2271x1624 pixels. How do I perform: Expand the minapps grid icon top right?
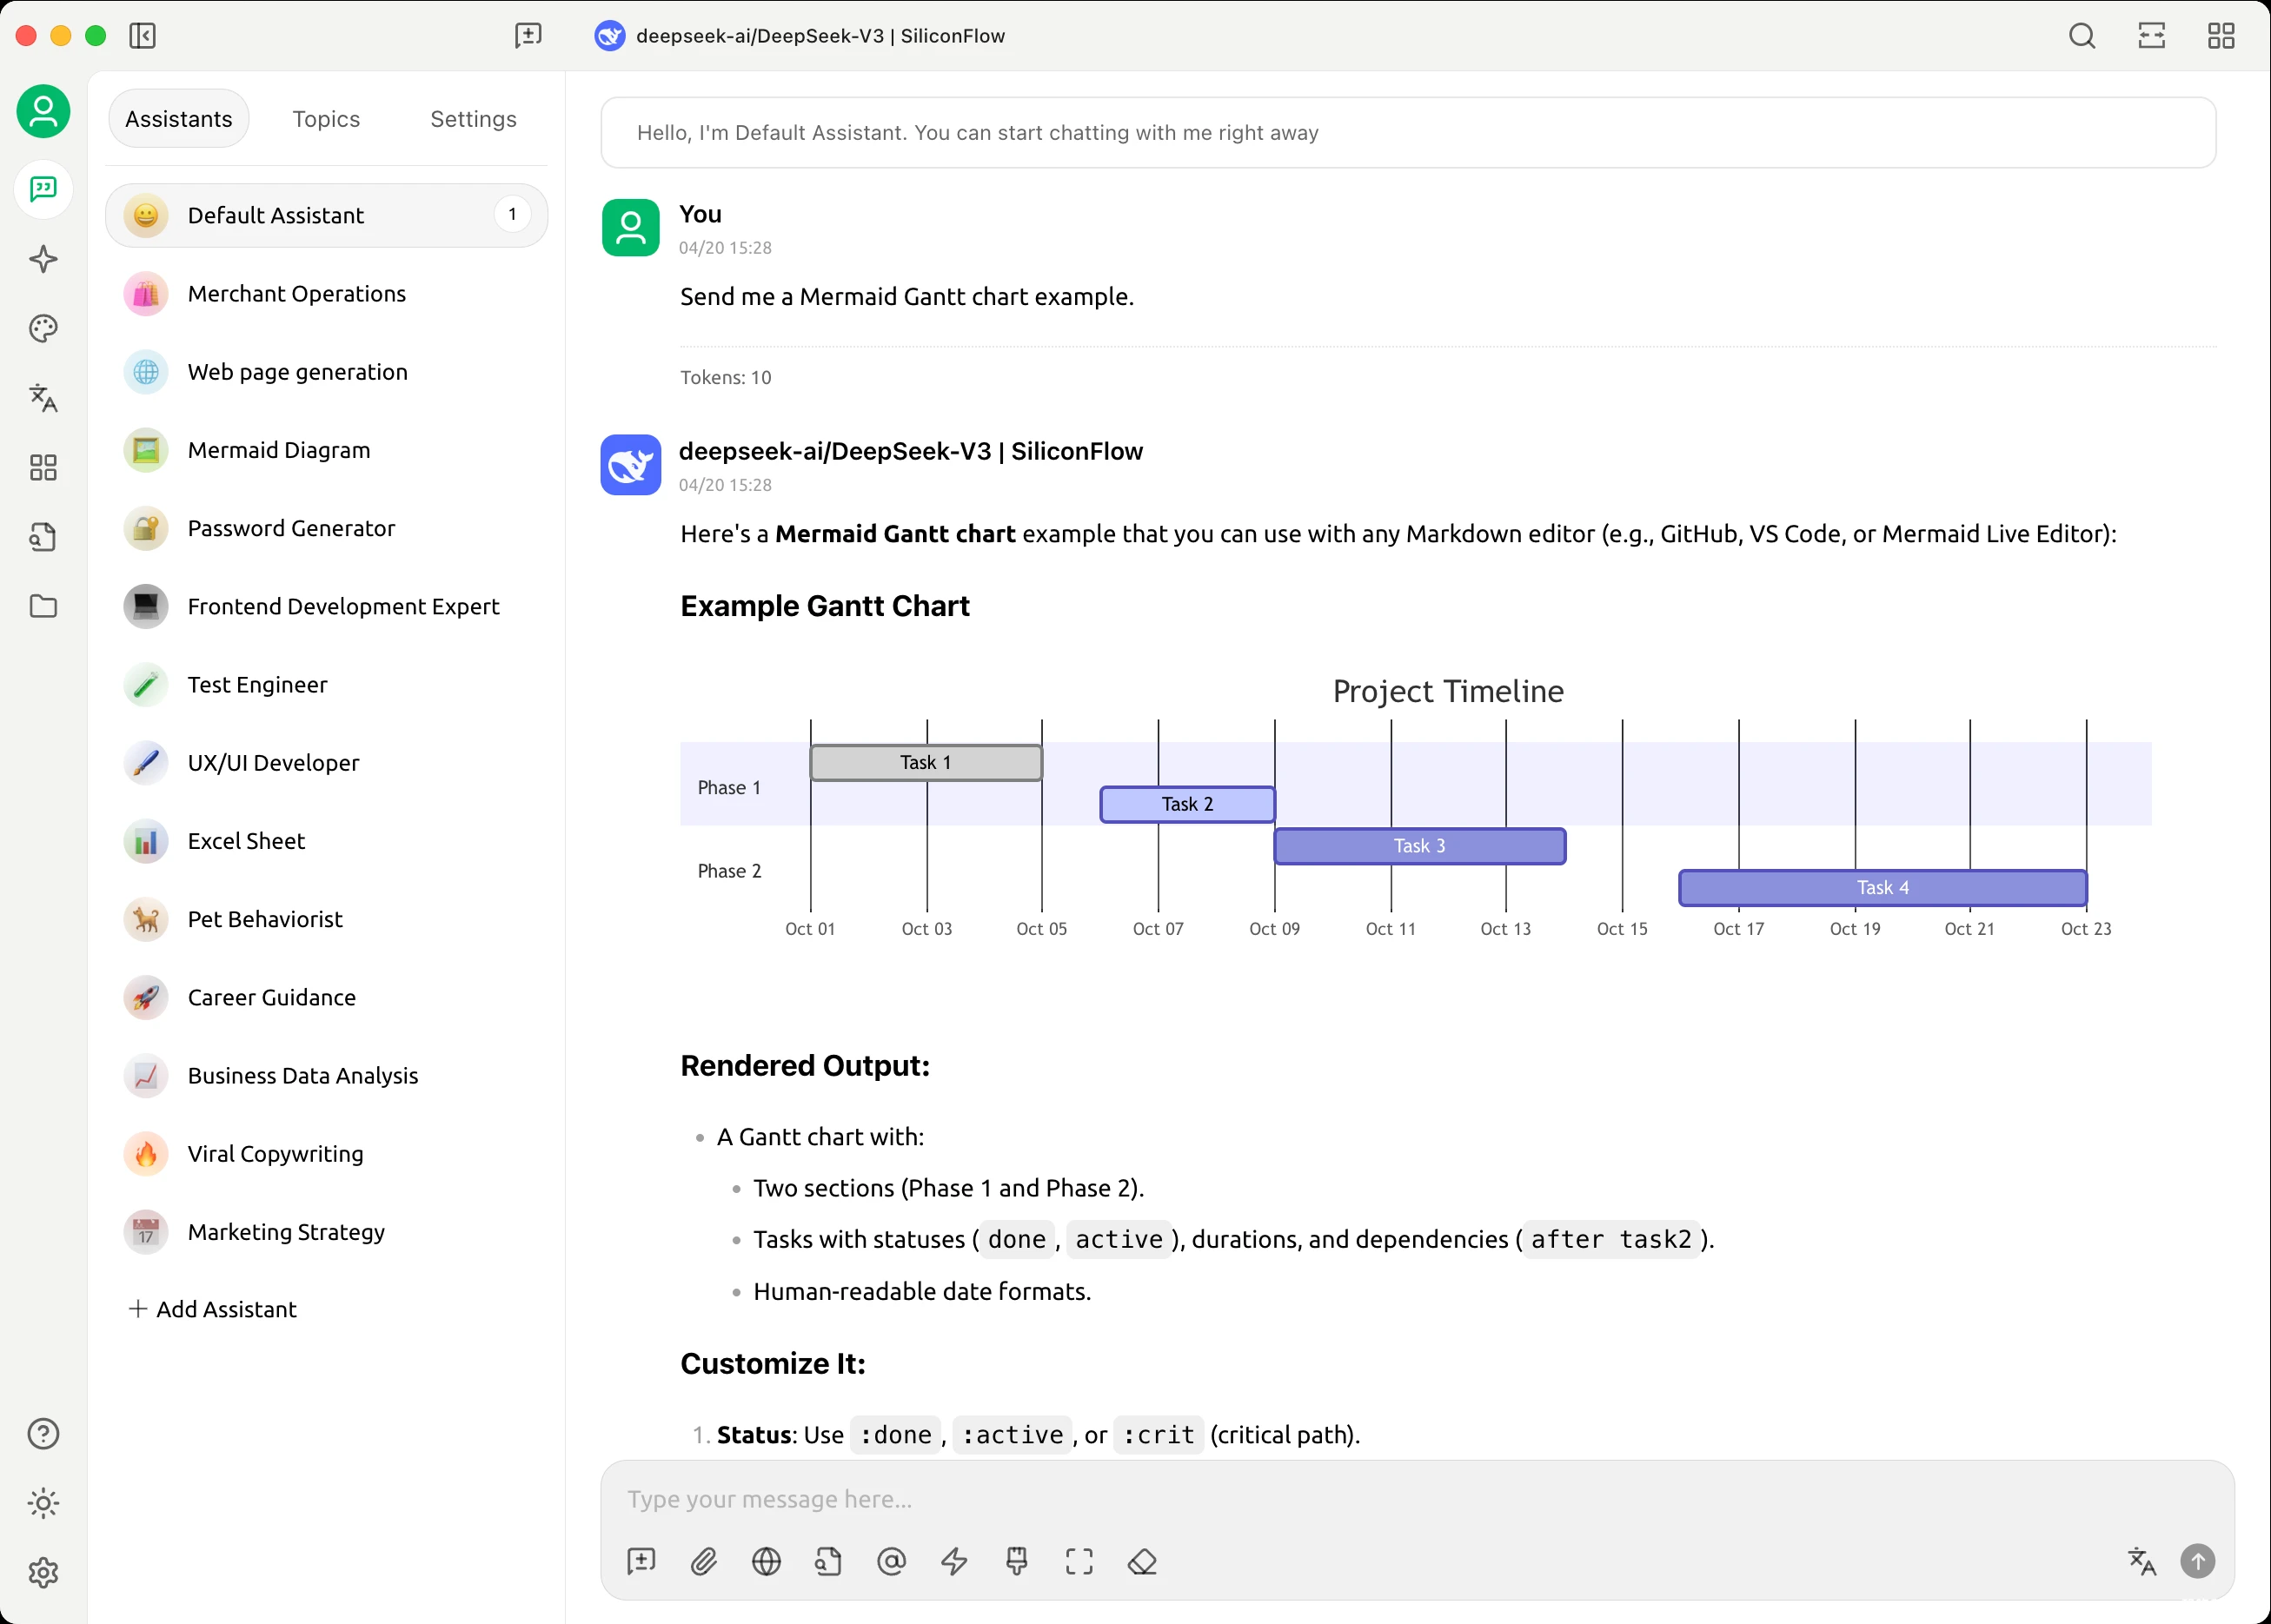tap(2221, 36)
